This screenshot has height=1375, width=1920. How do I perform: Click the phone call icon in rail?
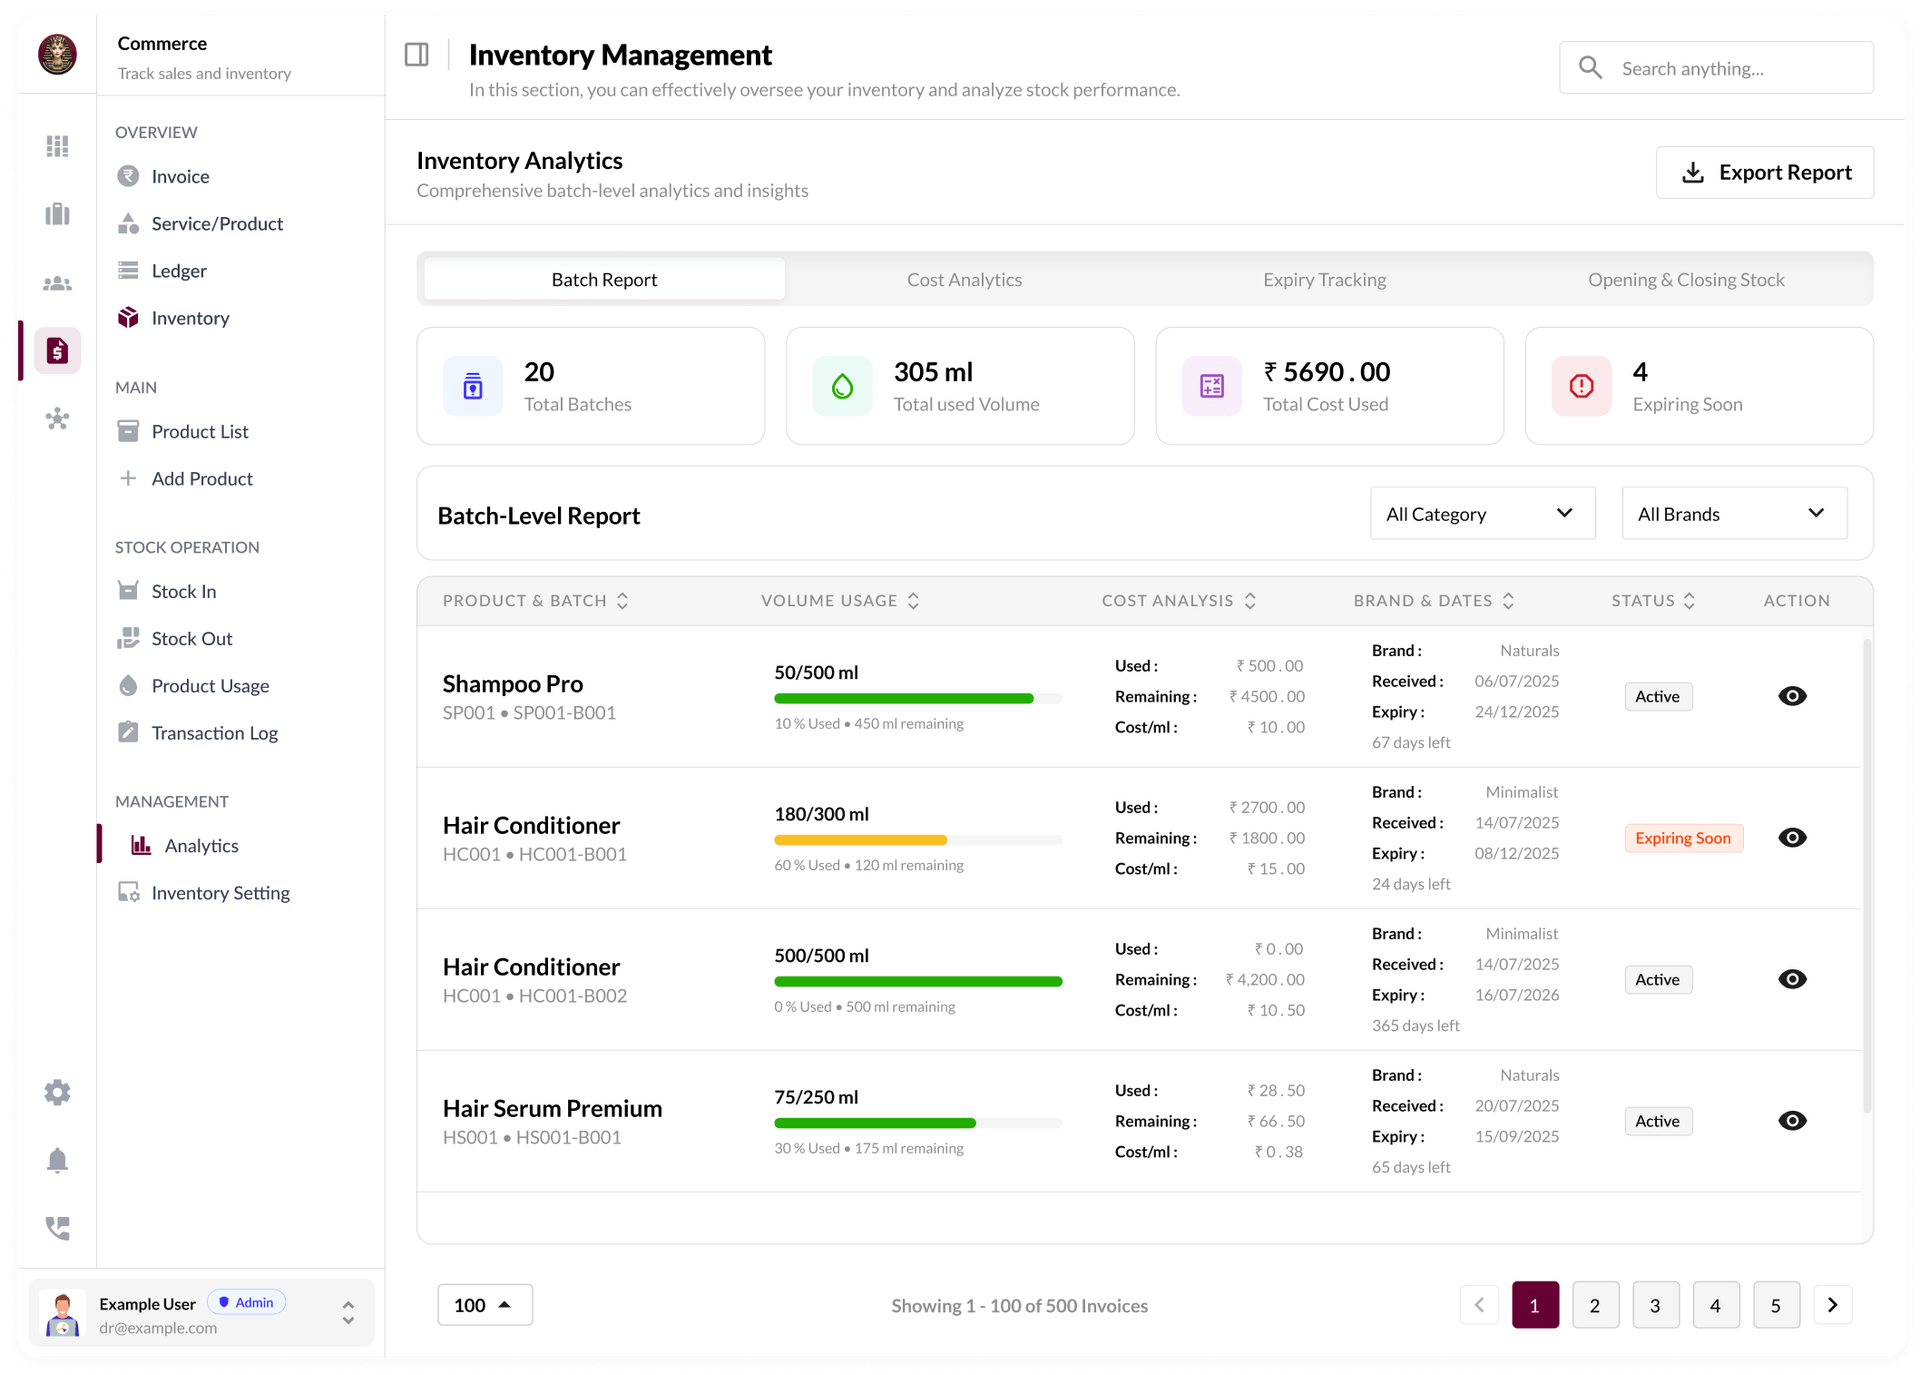57,1228
